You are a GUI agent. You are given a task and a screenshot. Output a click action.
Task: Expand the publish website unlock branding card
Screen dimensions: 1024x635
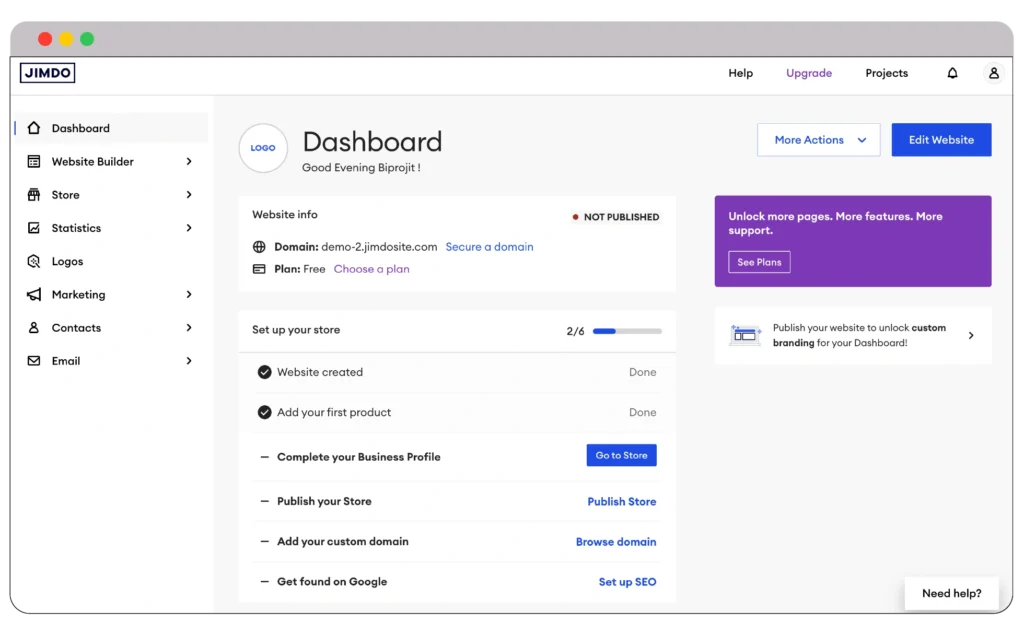coord(970,335)
